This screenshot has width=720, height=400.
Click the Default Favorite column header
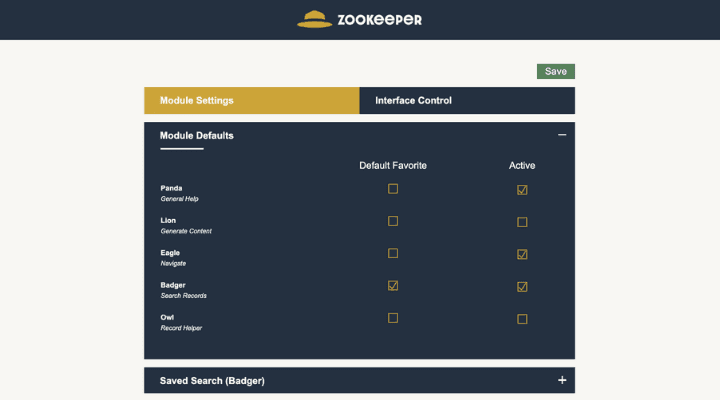[393, 165]
